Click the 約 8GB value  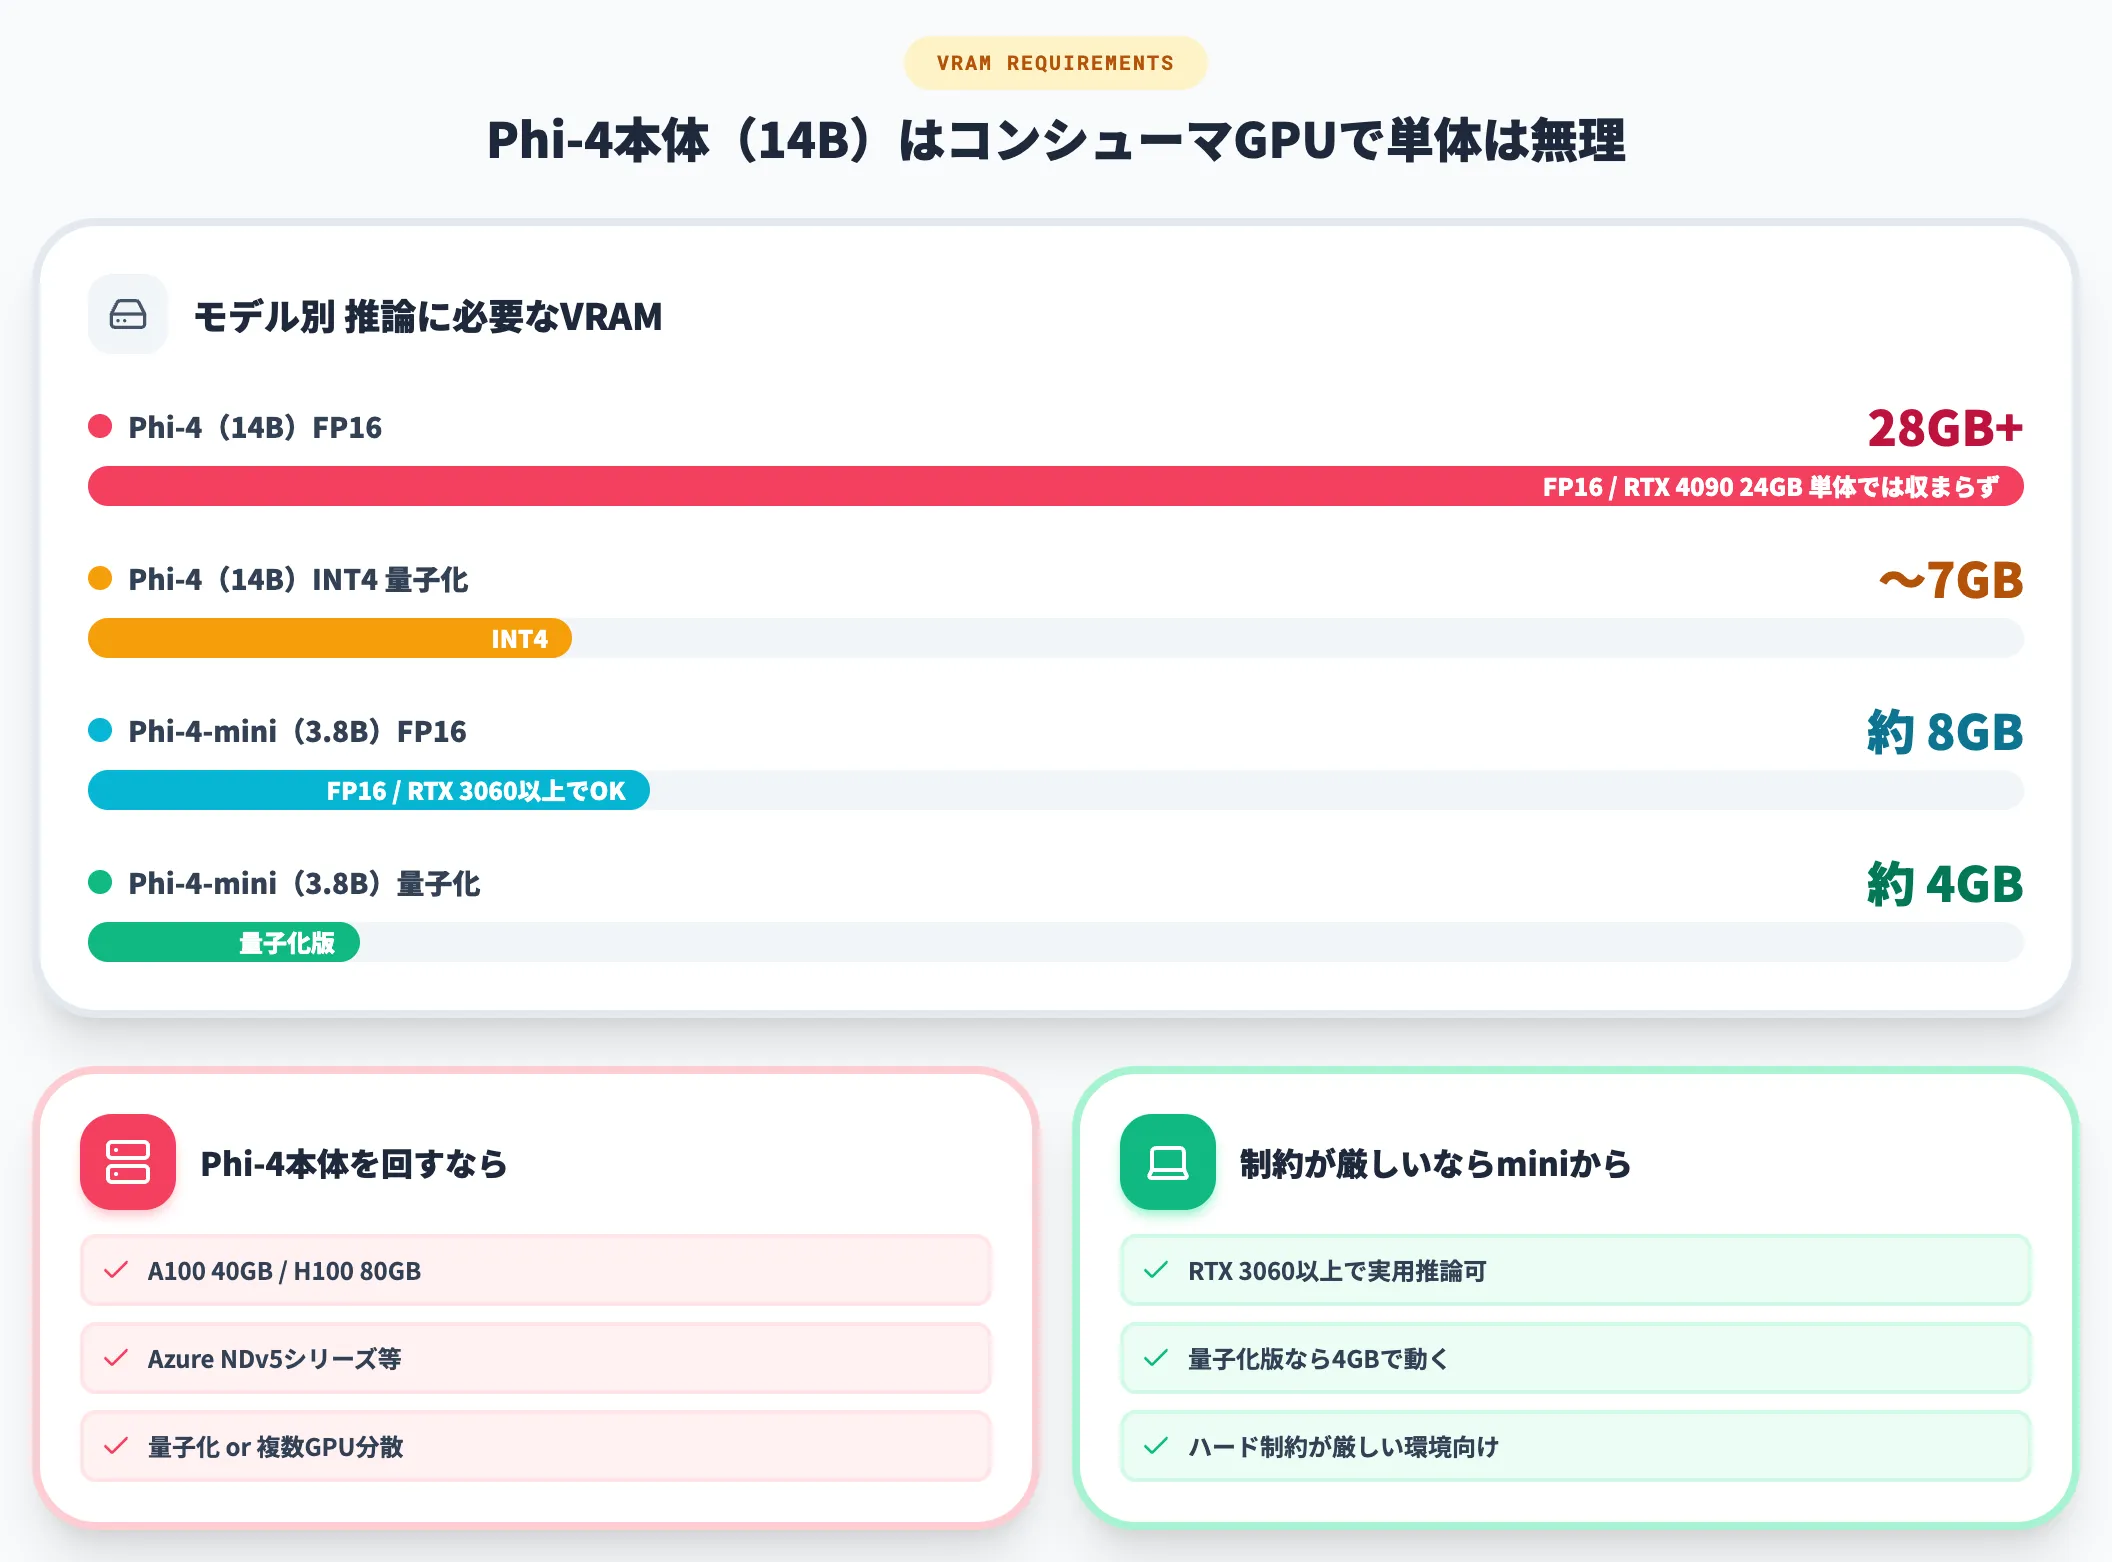coord(1945,732)
